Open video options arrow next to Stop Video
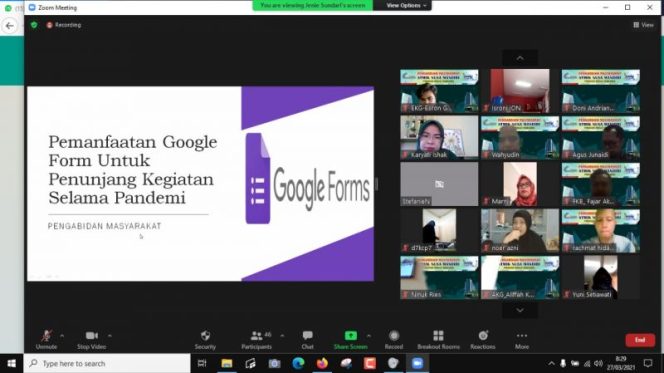Screen dimensions: 664x373 point(110,336)
